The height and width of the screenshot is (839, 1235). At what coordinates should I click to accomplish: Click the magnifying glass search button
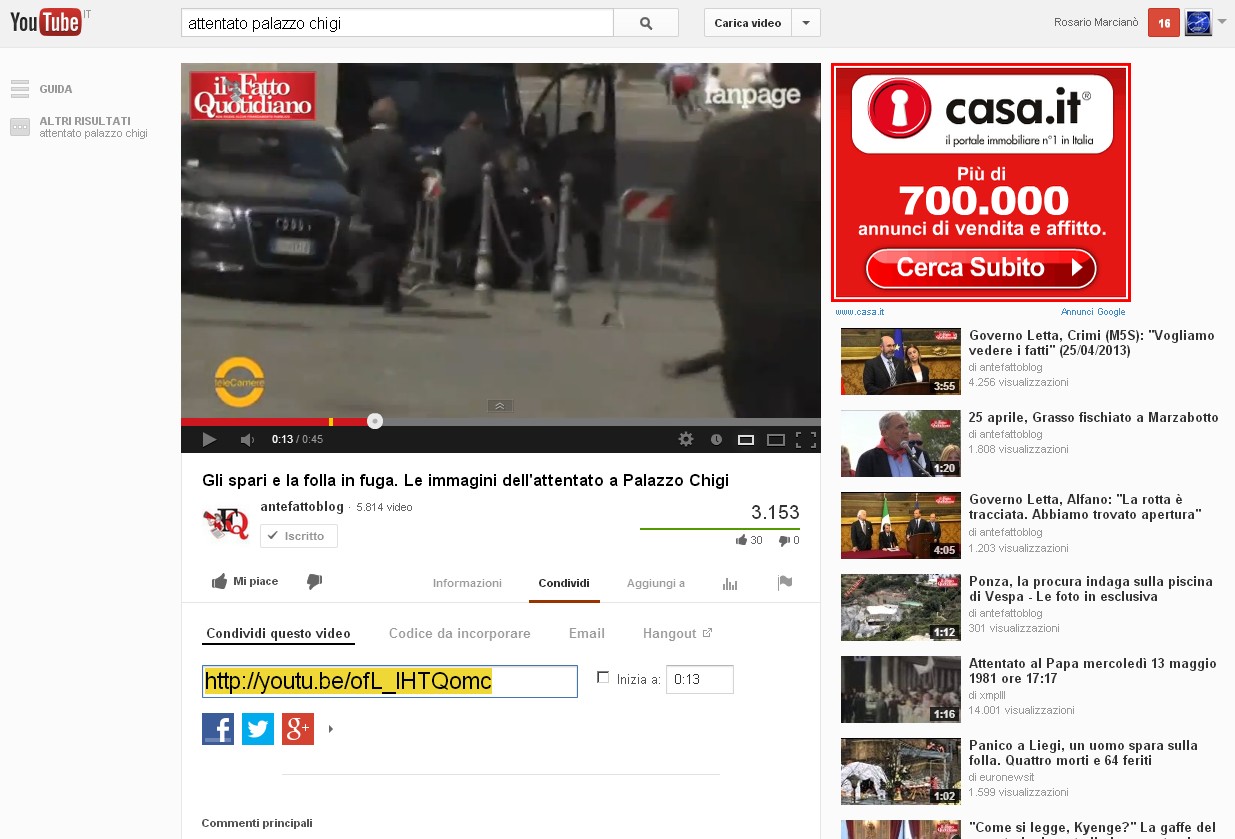tap(646, 23)
